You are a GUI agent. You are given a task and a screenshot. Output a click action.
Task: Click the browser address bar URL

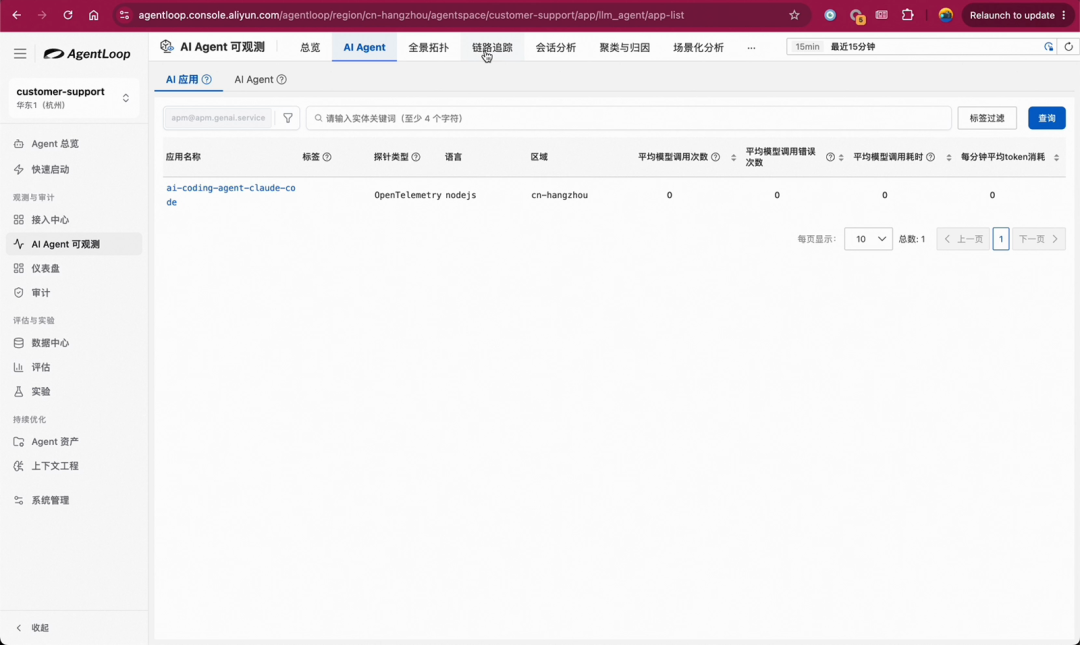coord(411,15)
